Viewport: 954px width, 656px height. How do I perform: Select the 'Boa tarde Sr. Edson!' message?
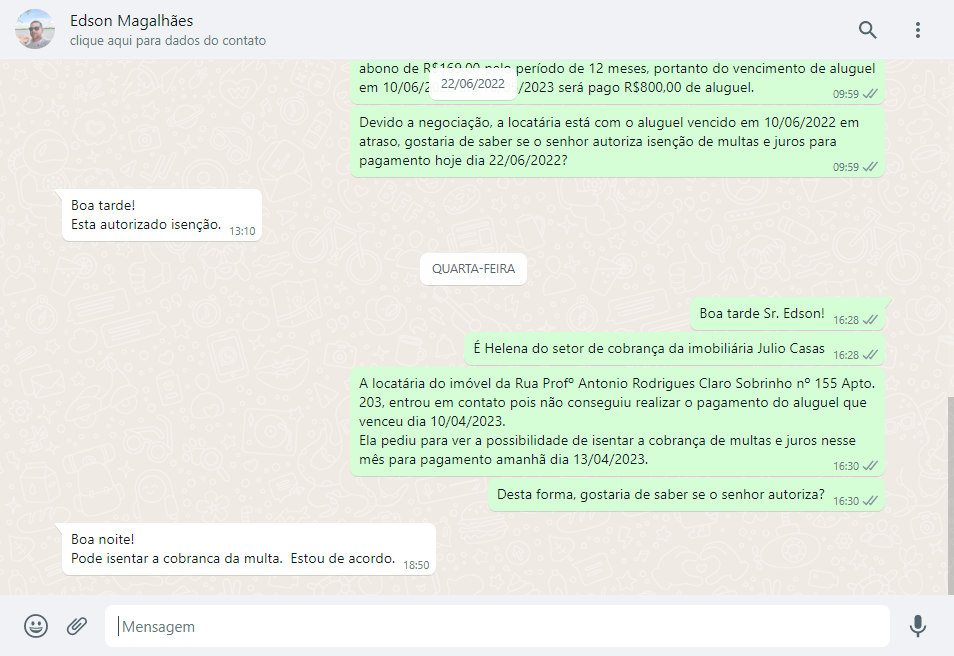tap(762, 314)
